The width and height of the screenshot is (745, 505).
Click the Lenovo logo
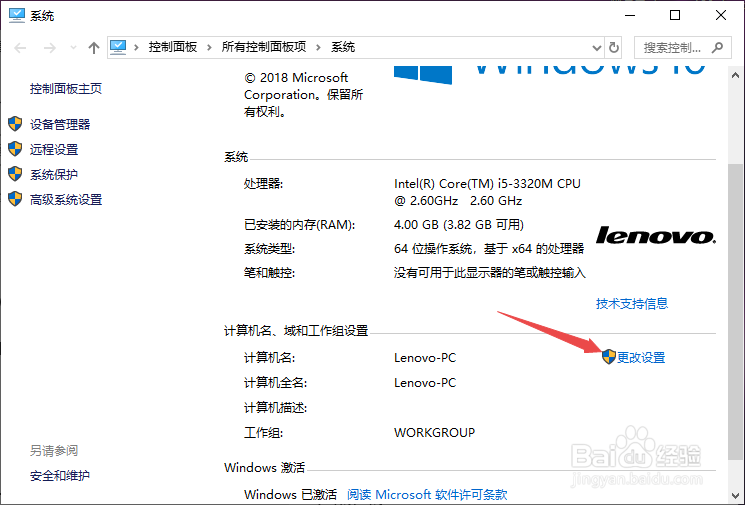click(x=656, y=235)
